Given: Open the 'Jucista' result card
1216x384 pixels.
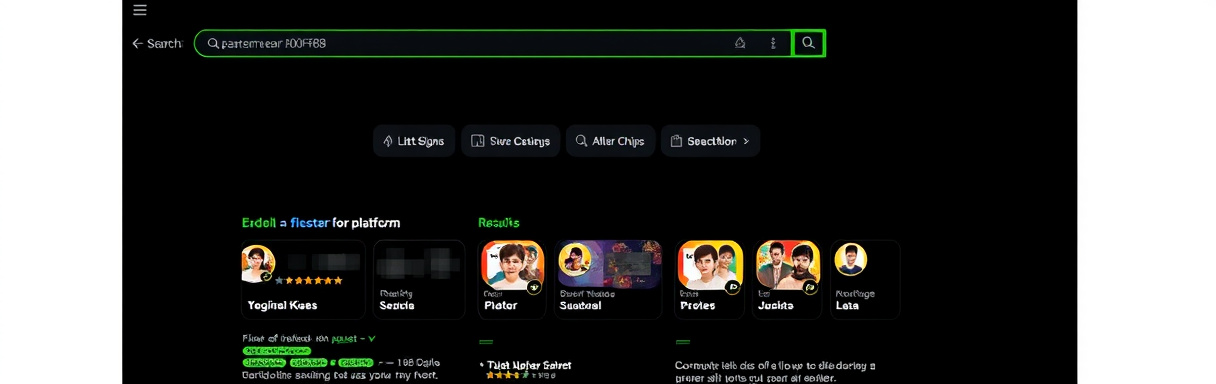Looking at the screenshot, I should pos(787,279).
